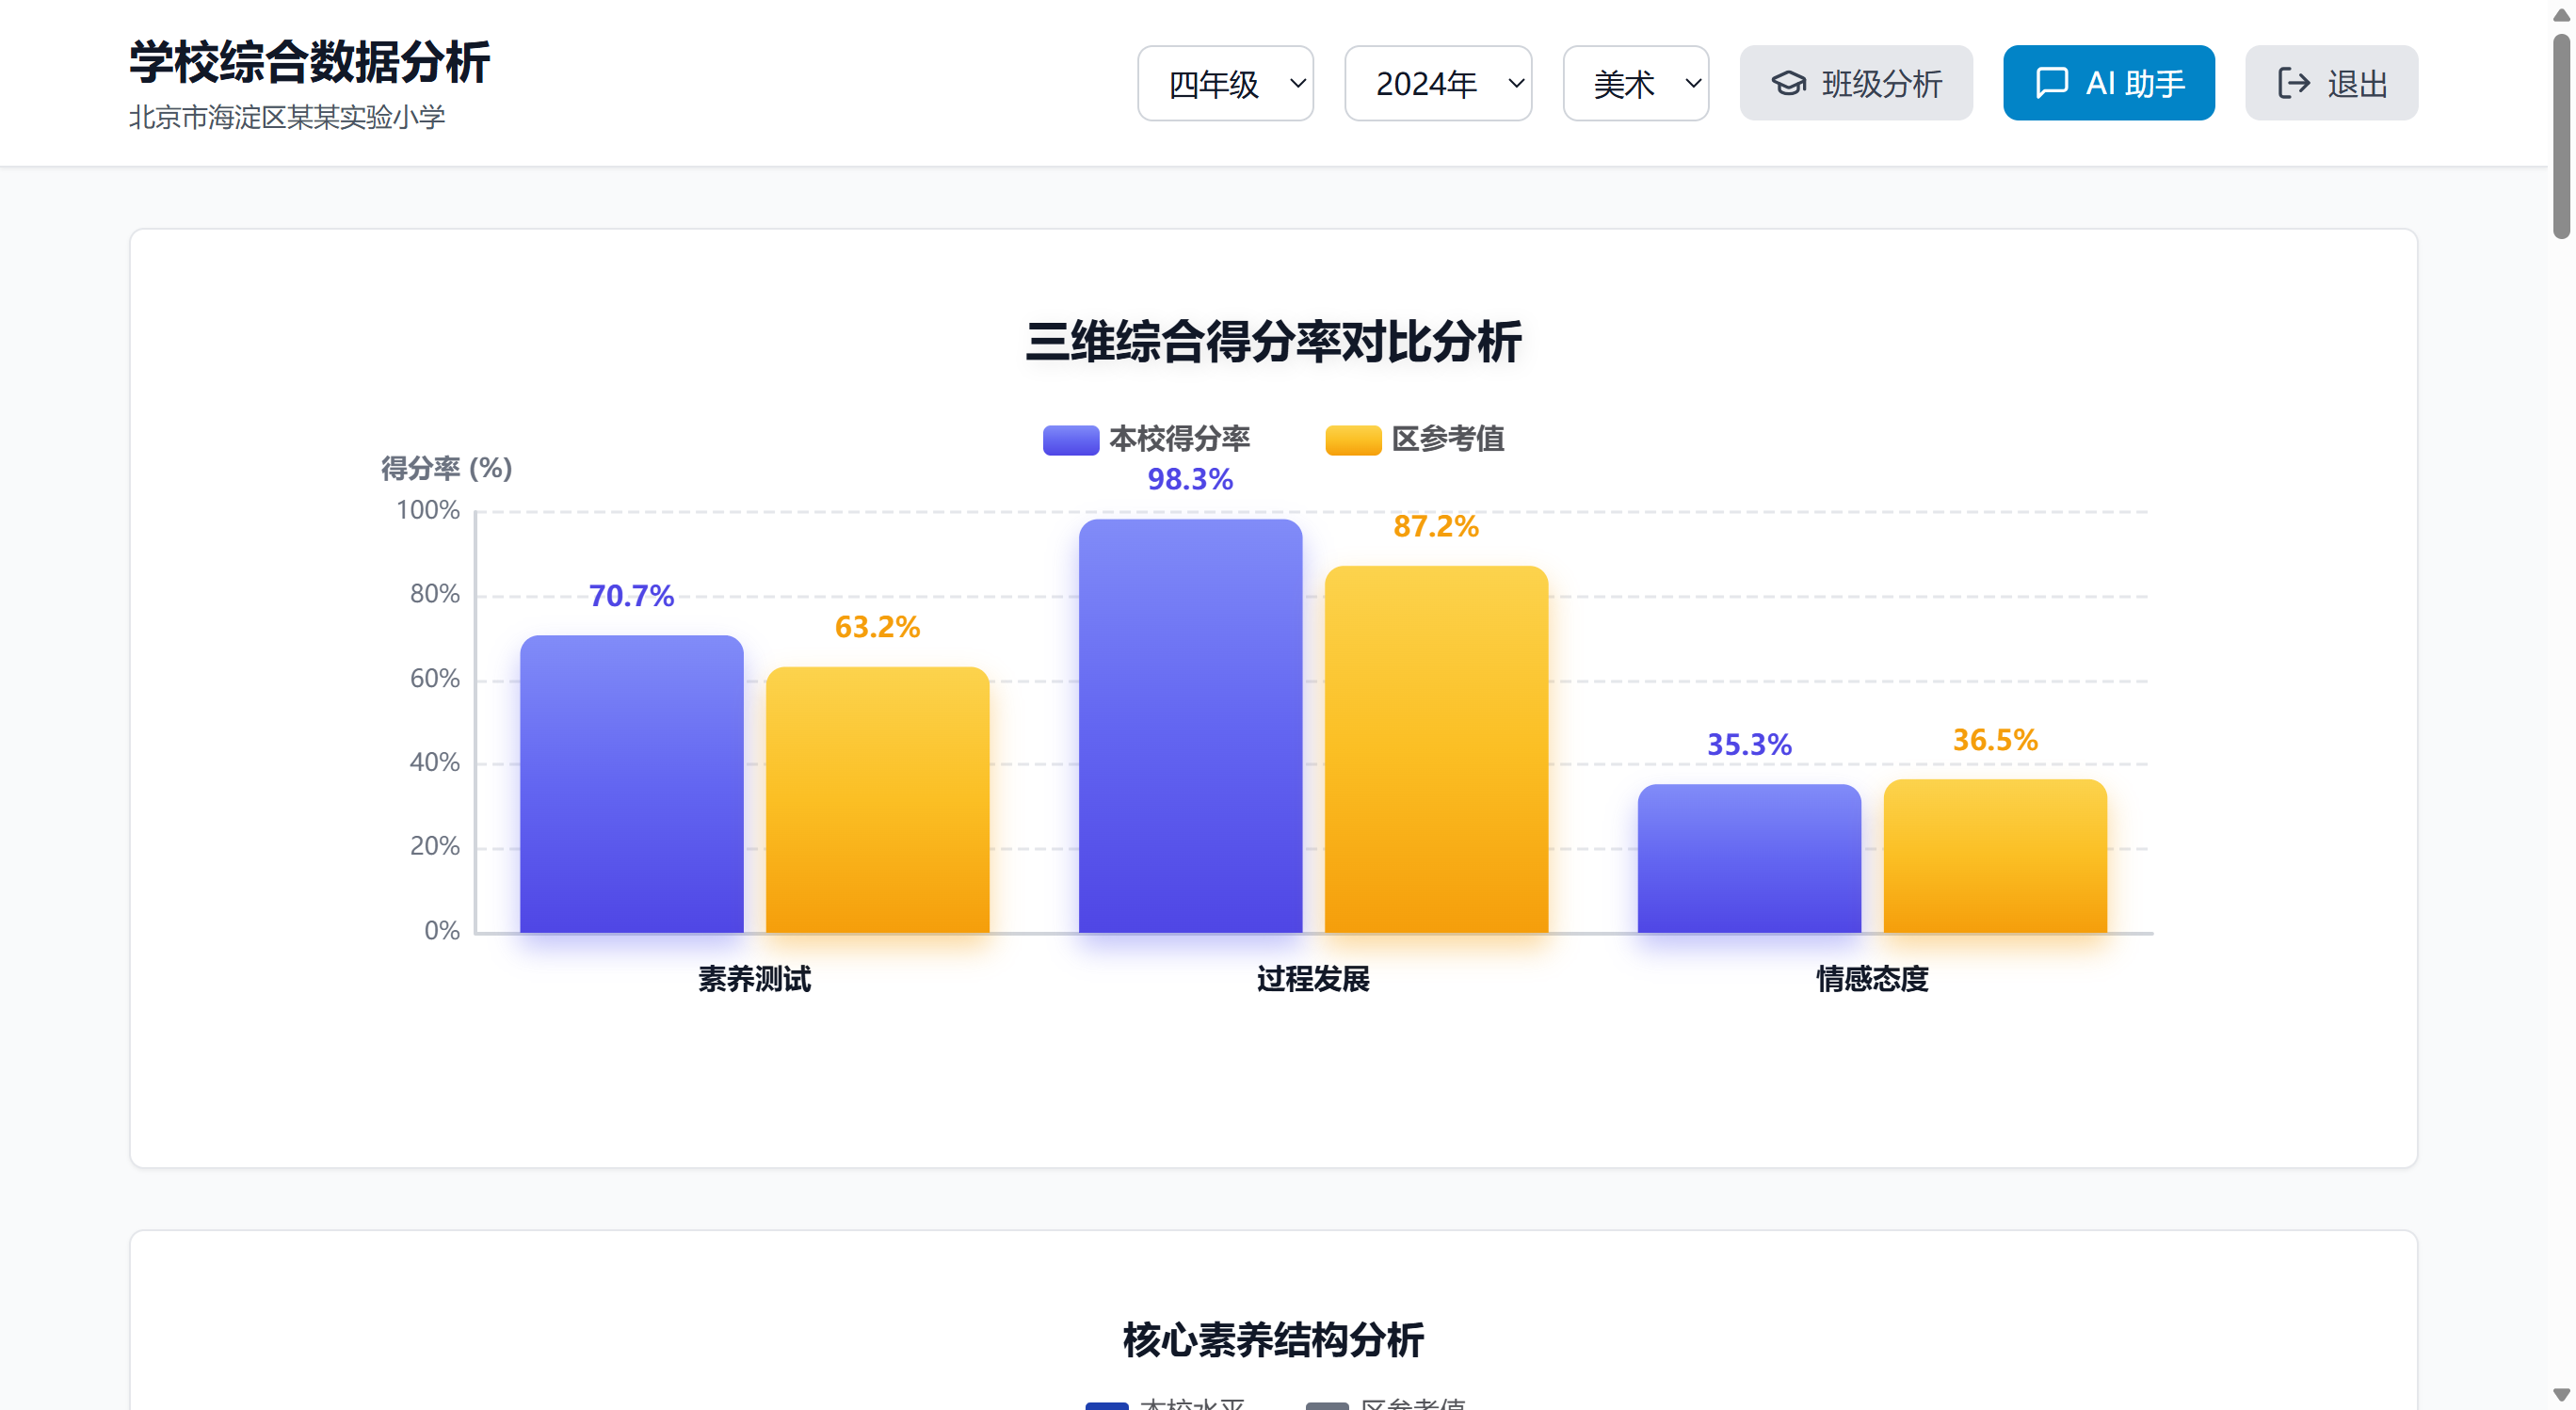Click the page vertical scrollbar thumb
This screenshot has width=2576, height=1410.
point(2561,137)
